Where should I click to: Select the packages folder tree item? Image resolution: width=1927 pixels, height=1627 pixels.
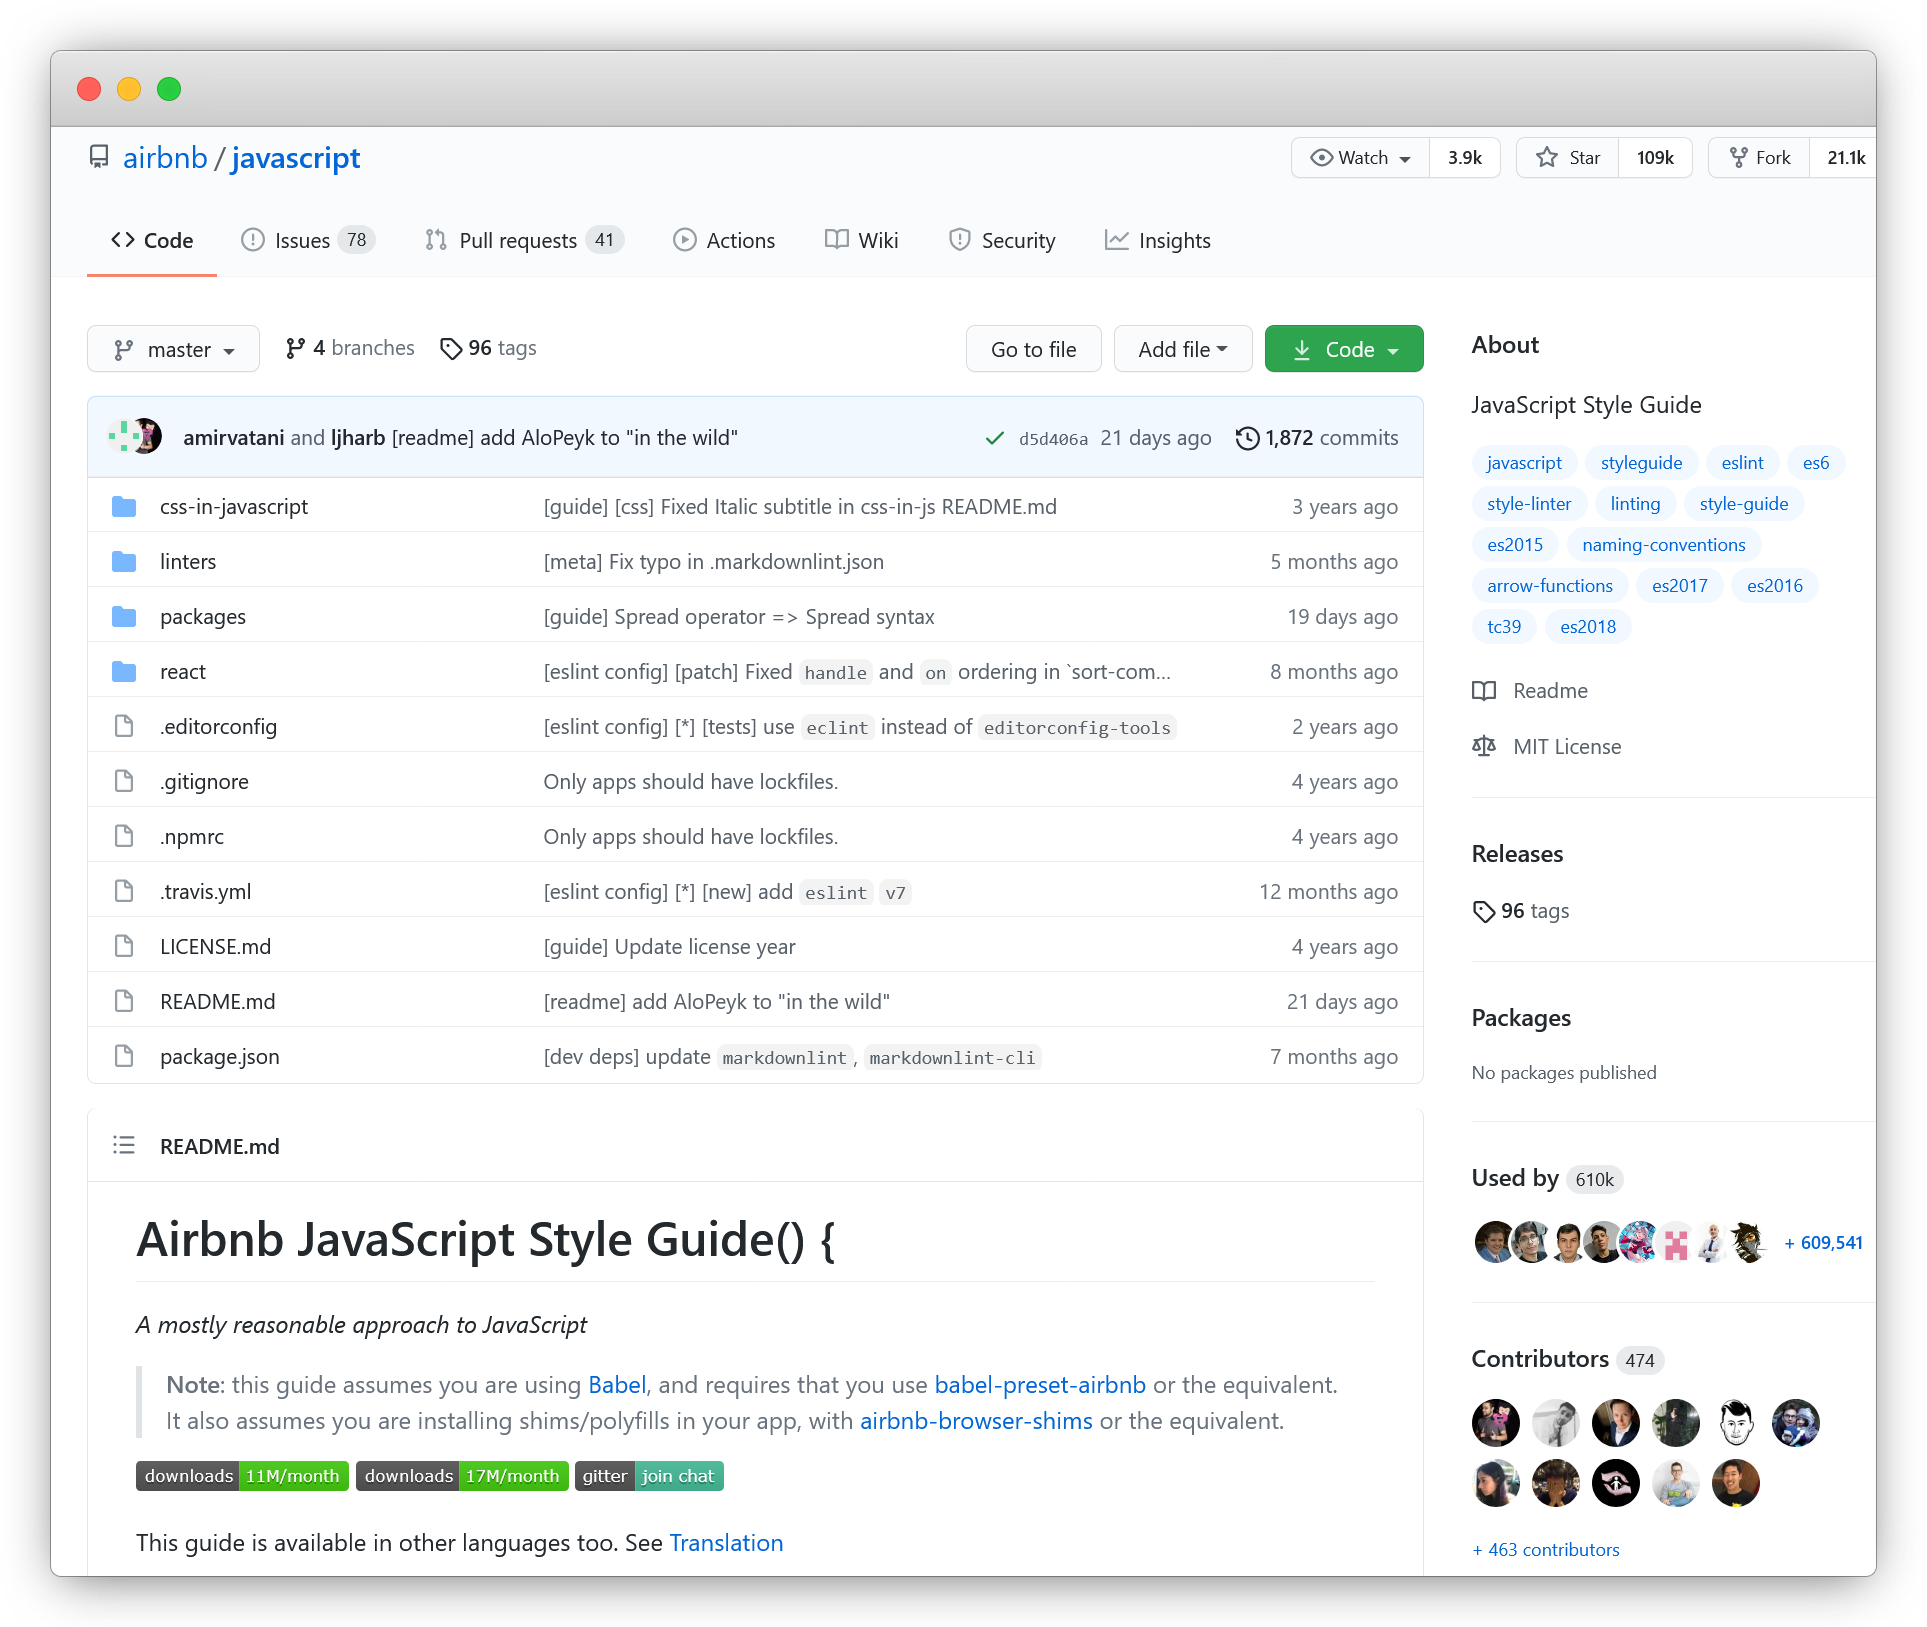[x=200, y=617]
